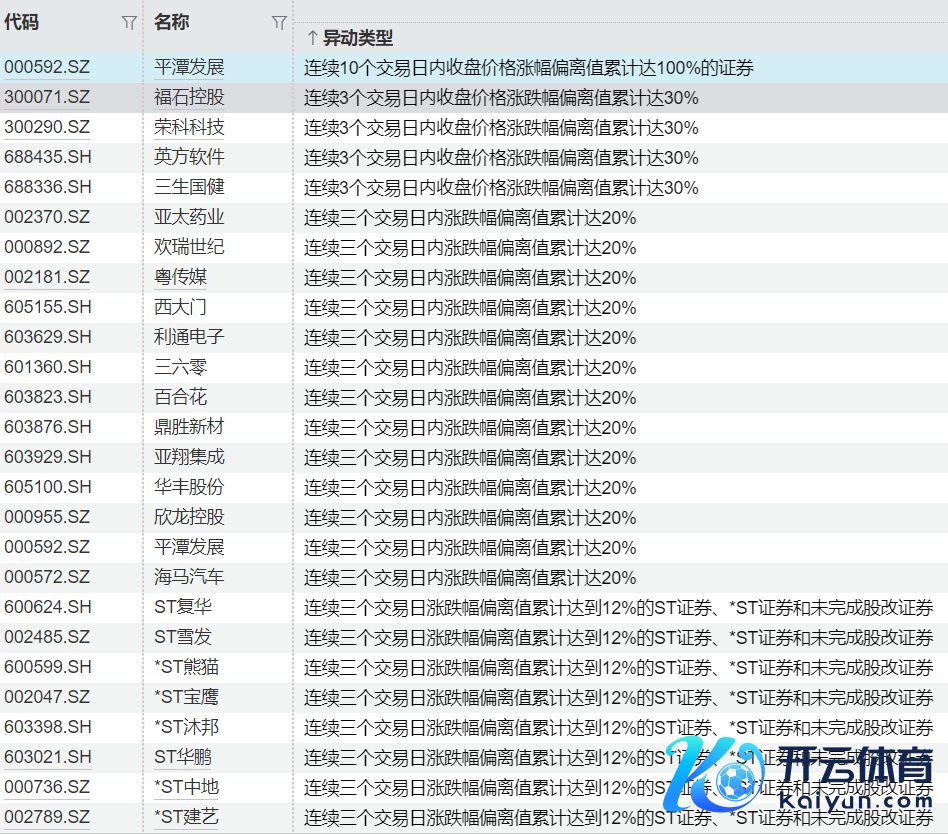Click 海马汽车 in the name column
The height and width of the screenshot is (834, 948).
(189, 578)
